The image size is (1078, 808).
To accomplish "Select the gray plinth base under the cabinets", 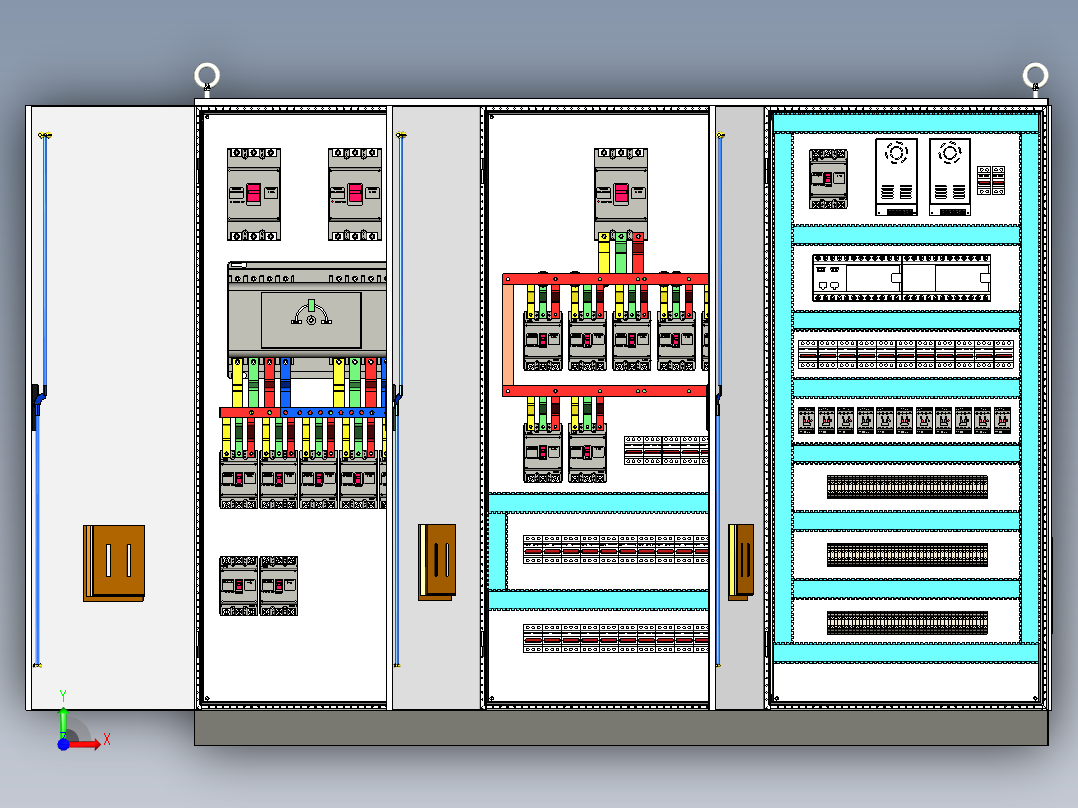I will tap(622, 728).
